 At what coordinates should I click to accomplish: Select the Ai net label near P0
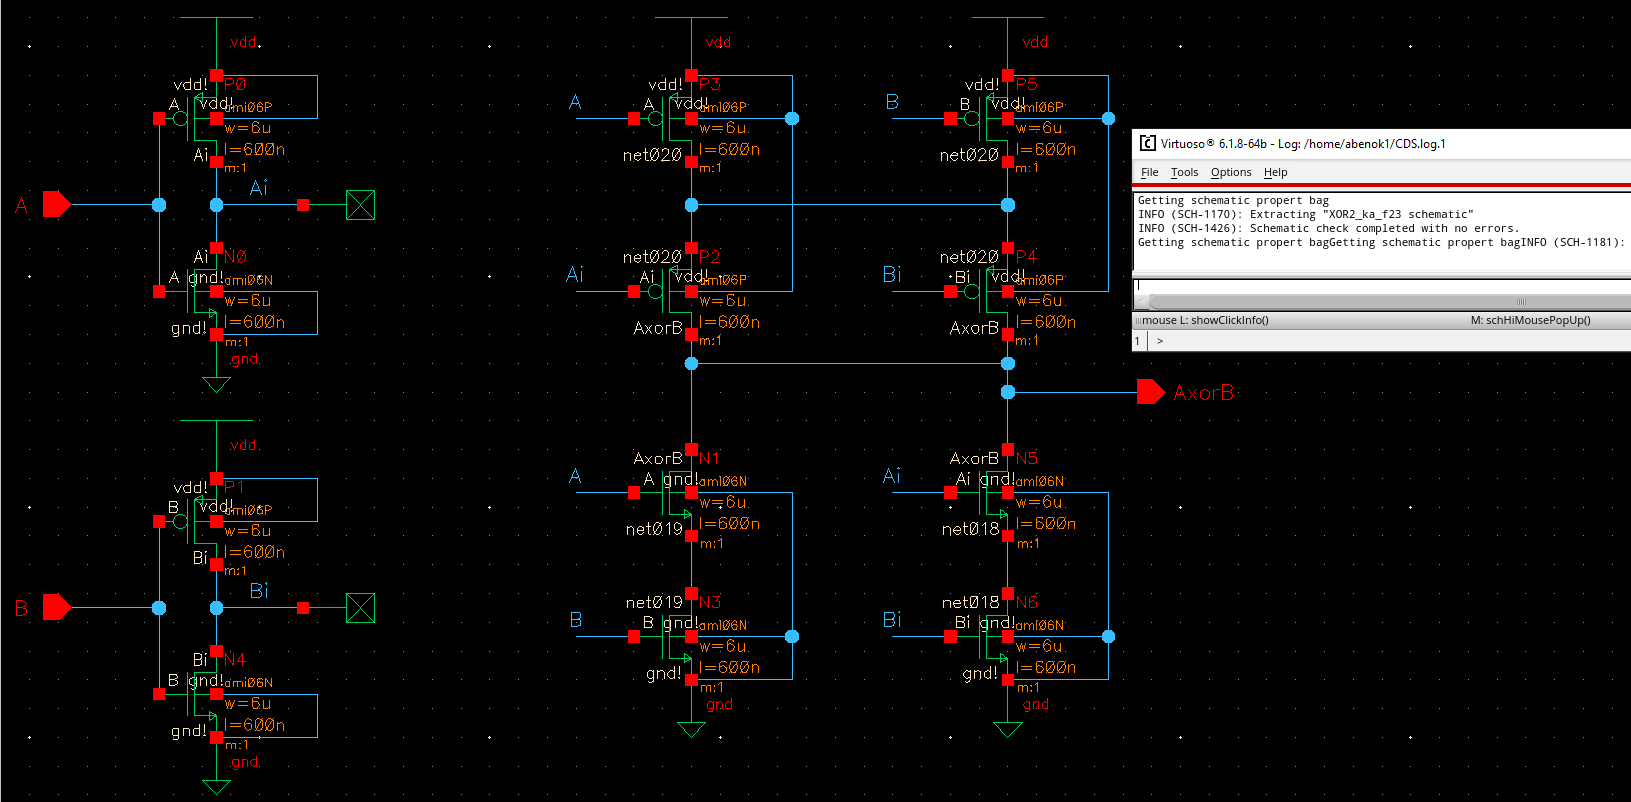(x=259, y=188)
